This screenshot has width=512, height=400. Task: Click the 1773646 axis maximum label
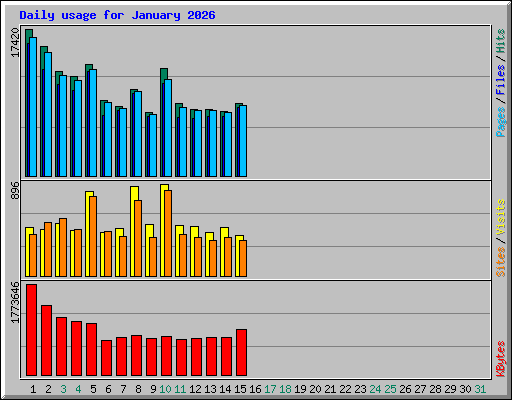tap(15, 302)
